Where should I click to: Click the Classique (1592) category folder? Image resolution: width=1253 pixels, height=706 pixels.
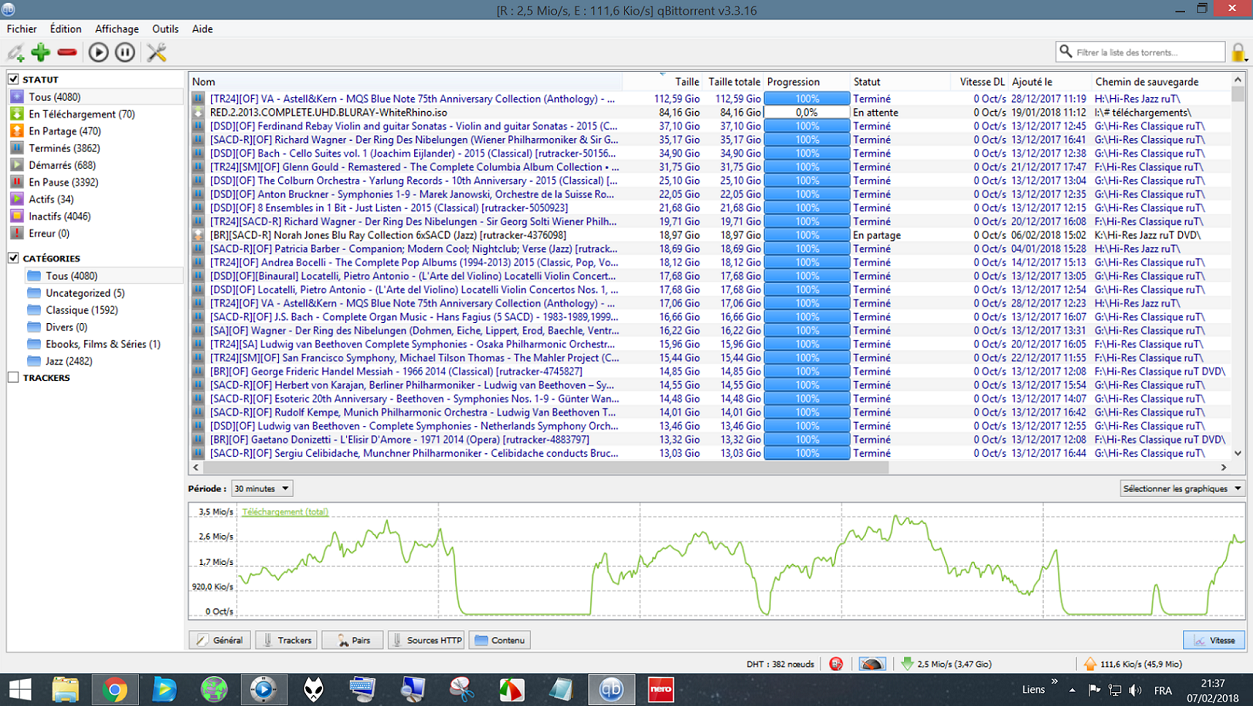[35, 310]
